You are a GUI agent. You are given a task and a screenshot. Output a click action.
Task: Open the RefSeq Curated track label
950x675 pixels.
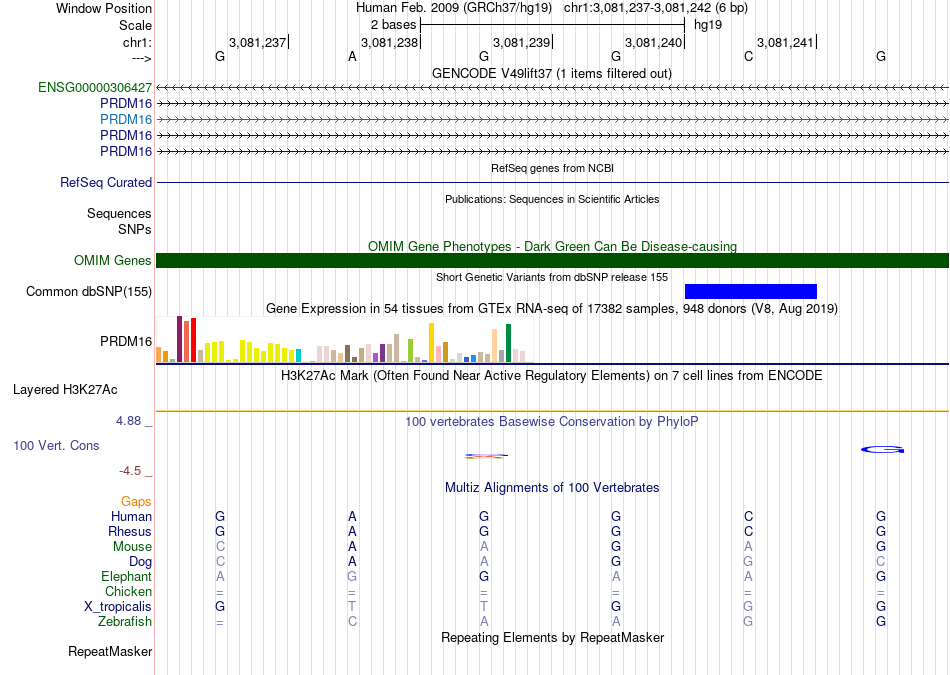tap(106, 182)
